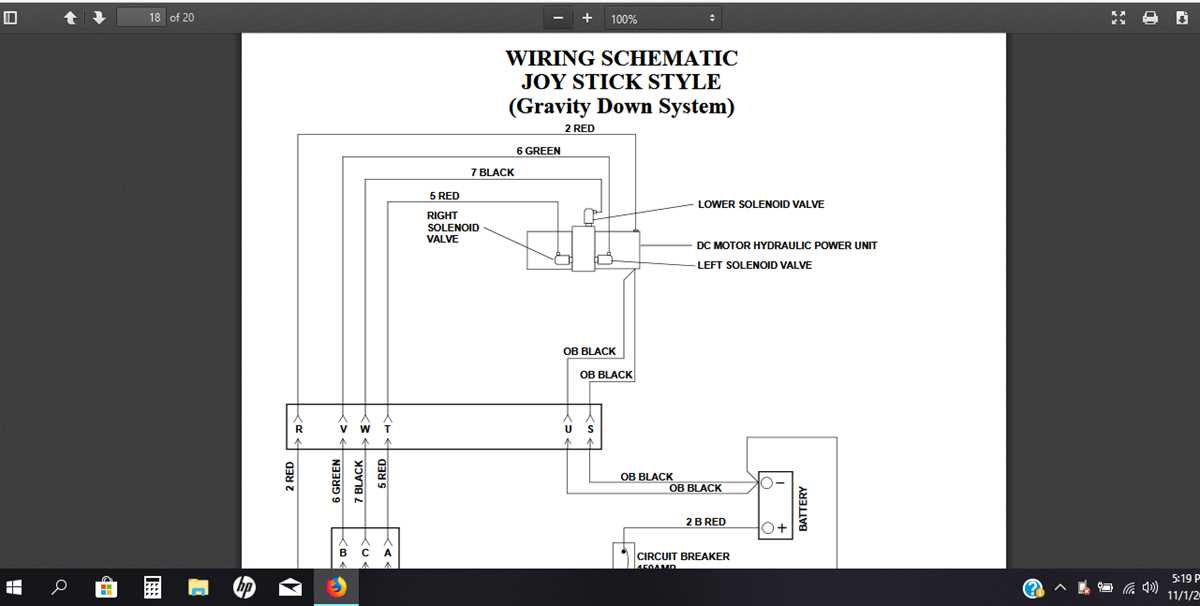Click the 6 GREEN wire label at top
1200x606 pixels.
point(538,151)
